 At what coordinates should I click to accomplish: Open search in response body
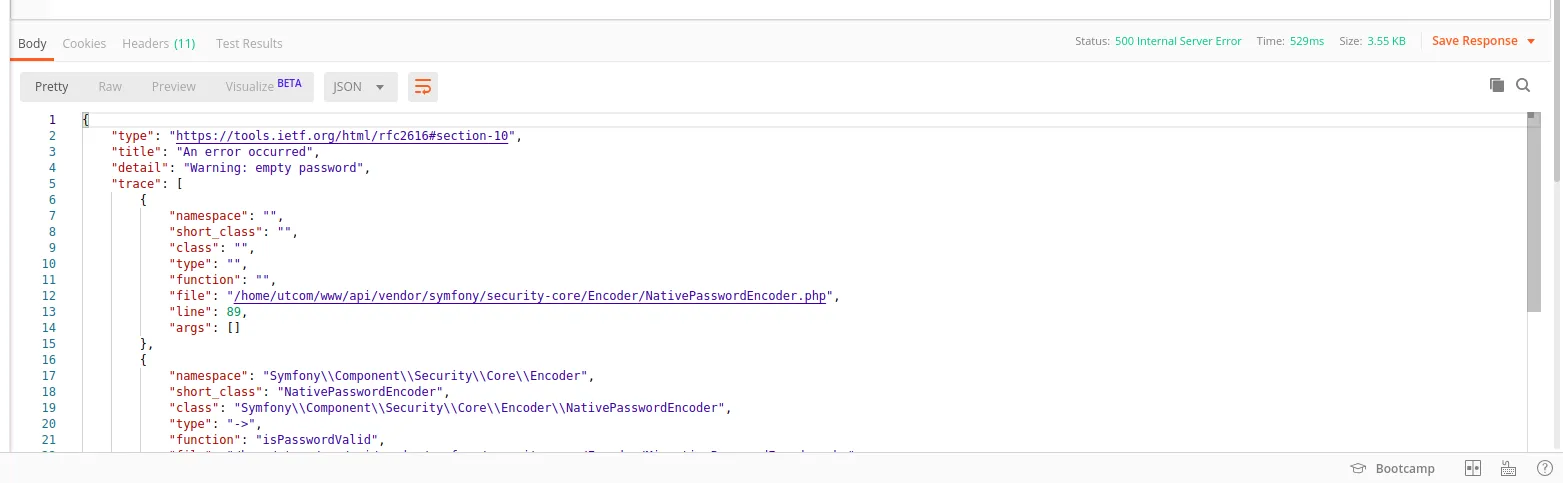(x=1523, y=86)
